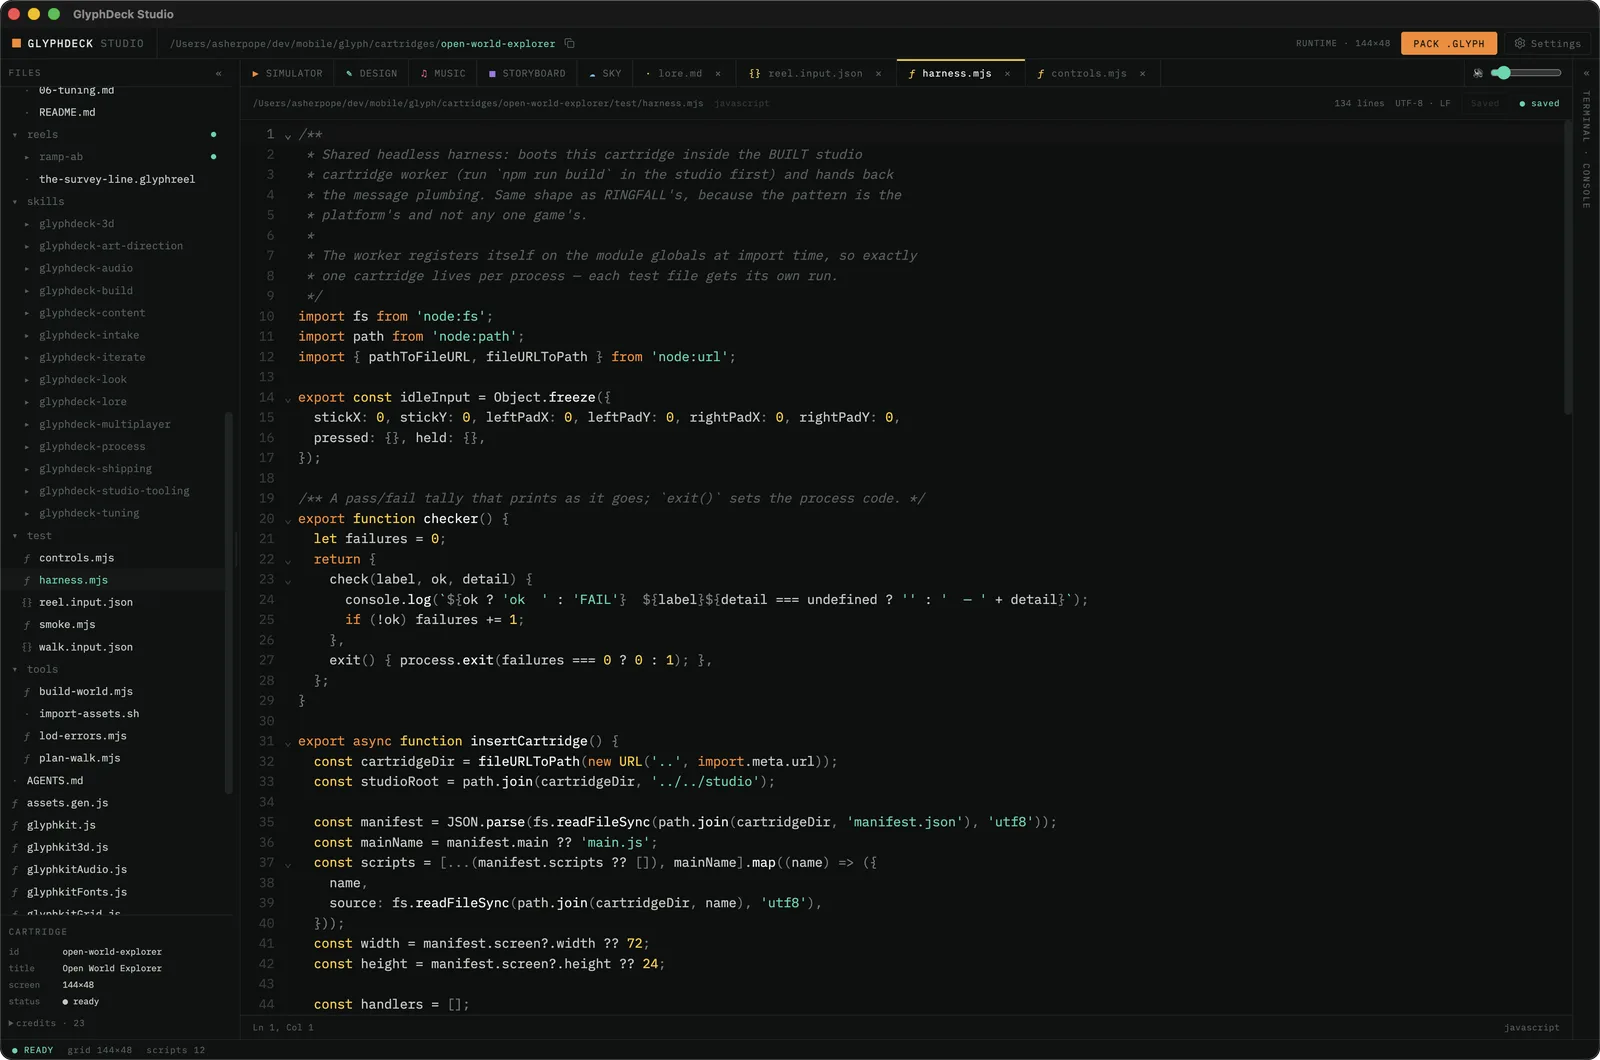This screenshot has width=1600, height=1060.
Task: Click the greyed Saved button
Action: pyautogui.click(x=1485, y=103)
